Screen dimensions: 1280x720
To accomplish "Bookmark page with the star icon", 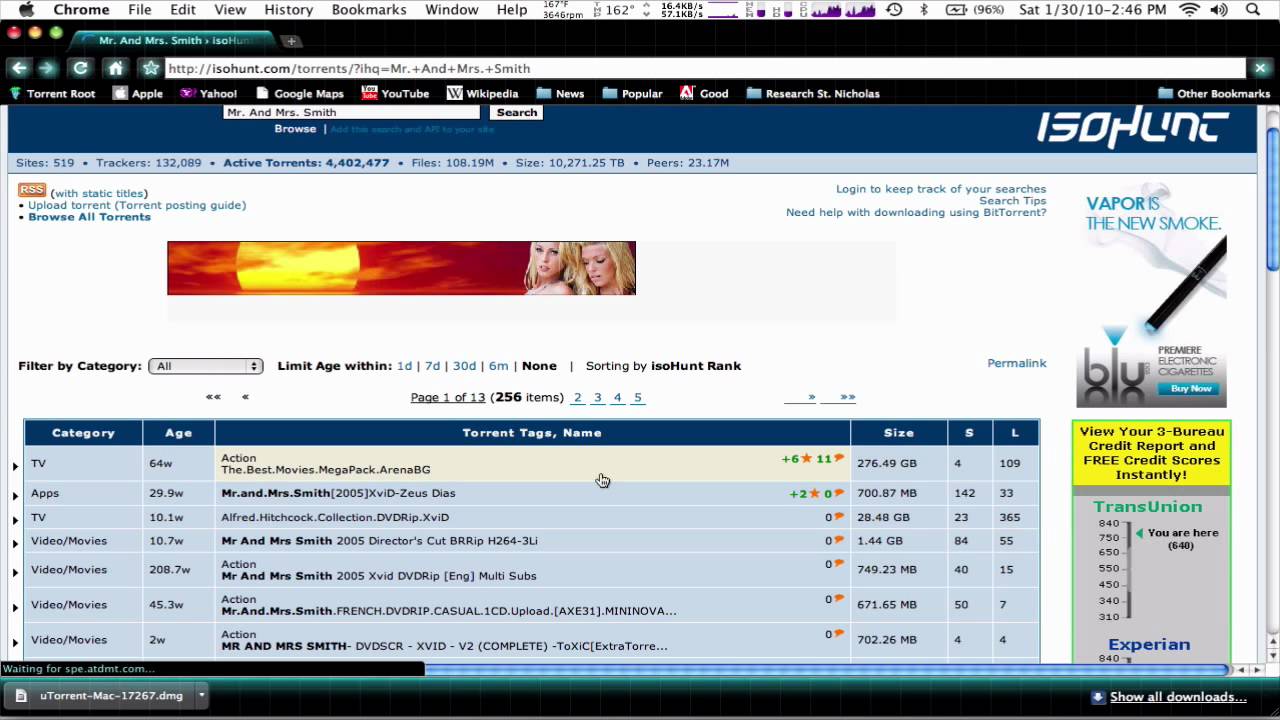I will pos(151,68).
